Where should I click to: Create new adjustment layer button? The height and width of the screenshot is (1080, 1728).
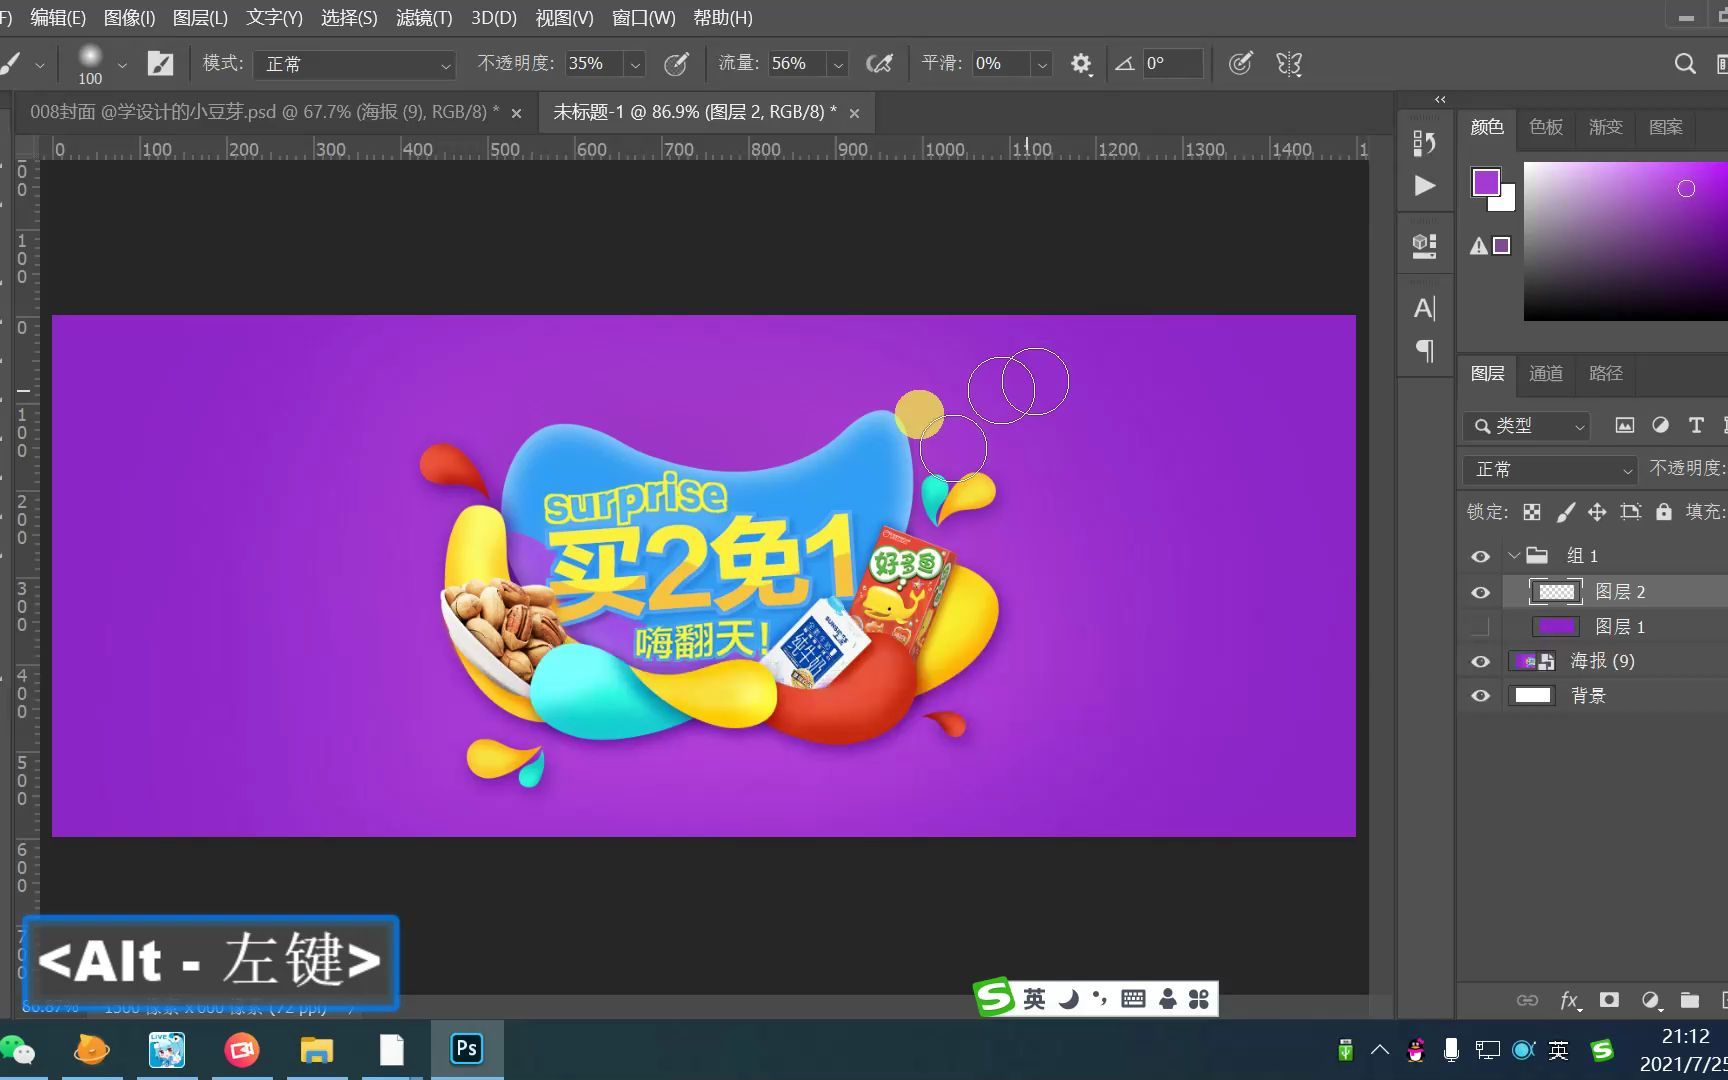click(1650, 1000)
